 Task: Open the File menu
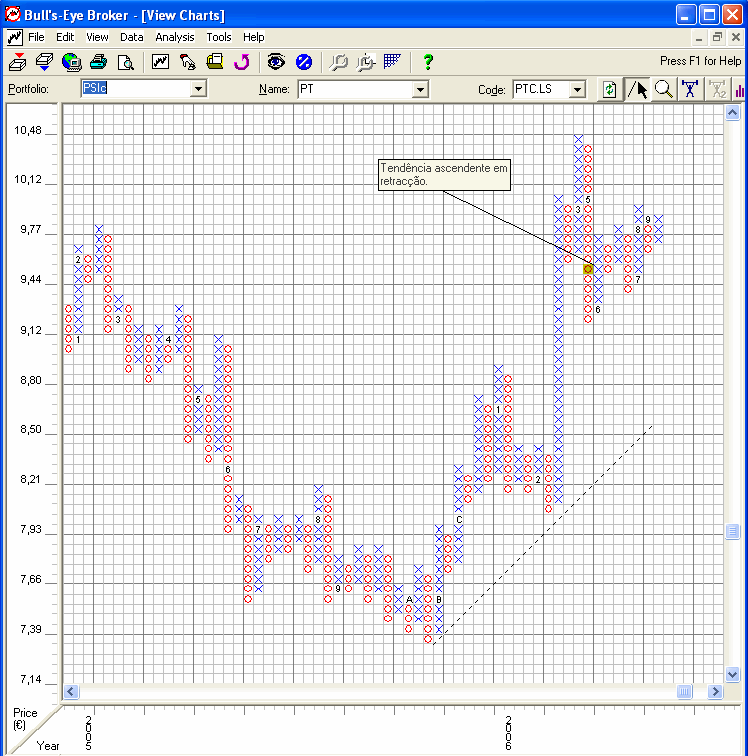pyautogui.click(x=36, y=37)
